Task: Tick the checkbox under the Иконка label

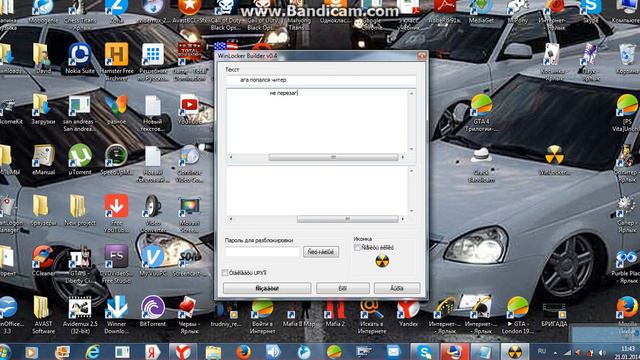Action: click(357, 247)
